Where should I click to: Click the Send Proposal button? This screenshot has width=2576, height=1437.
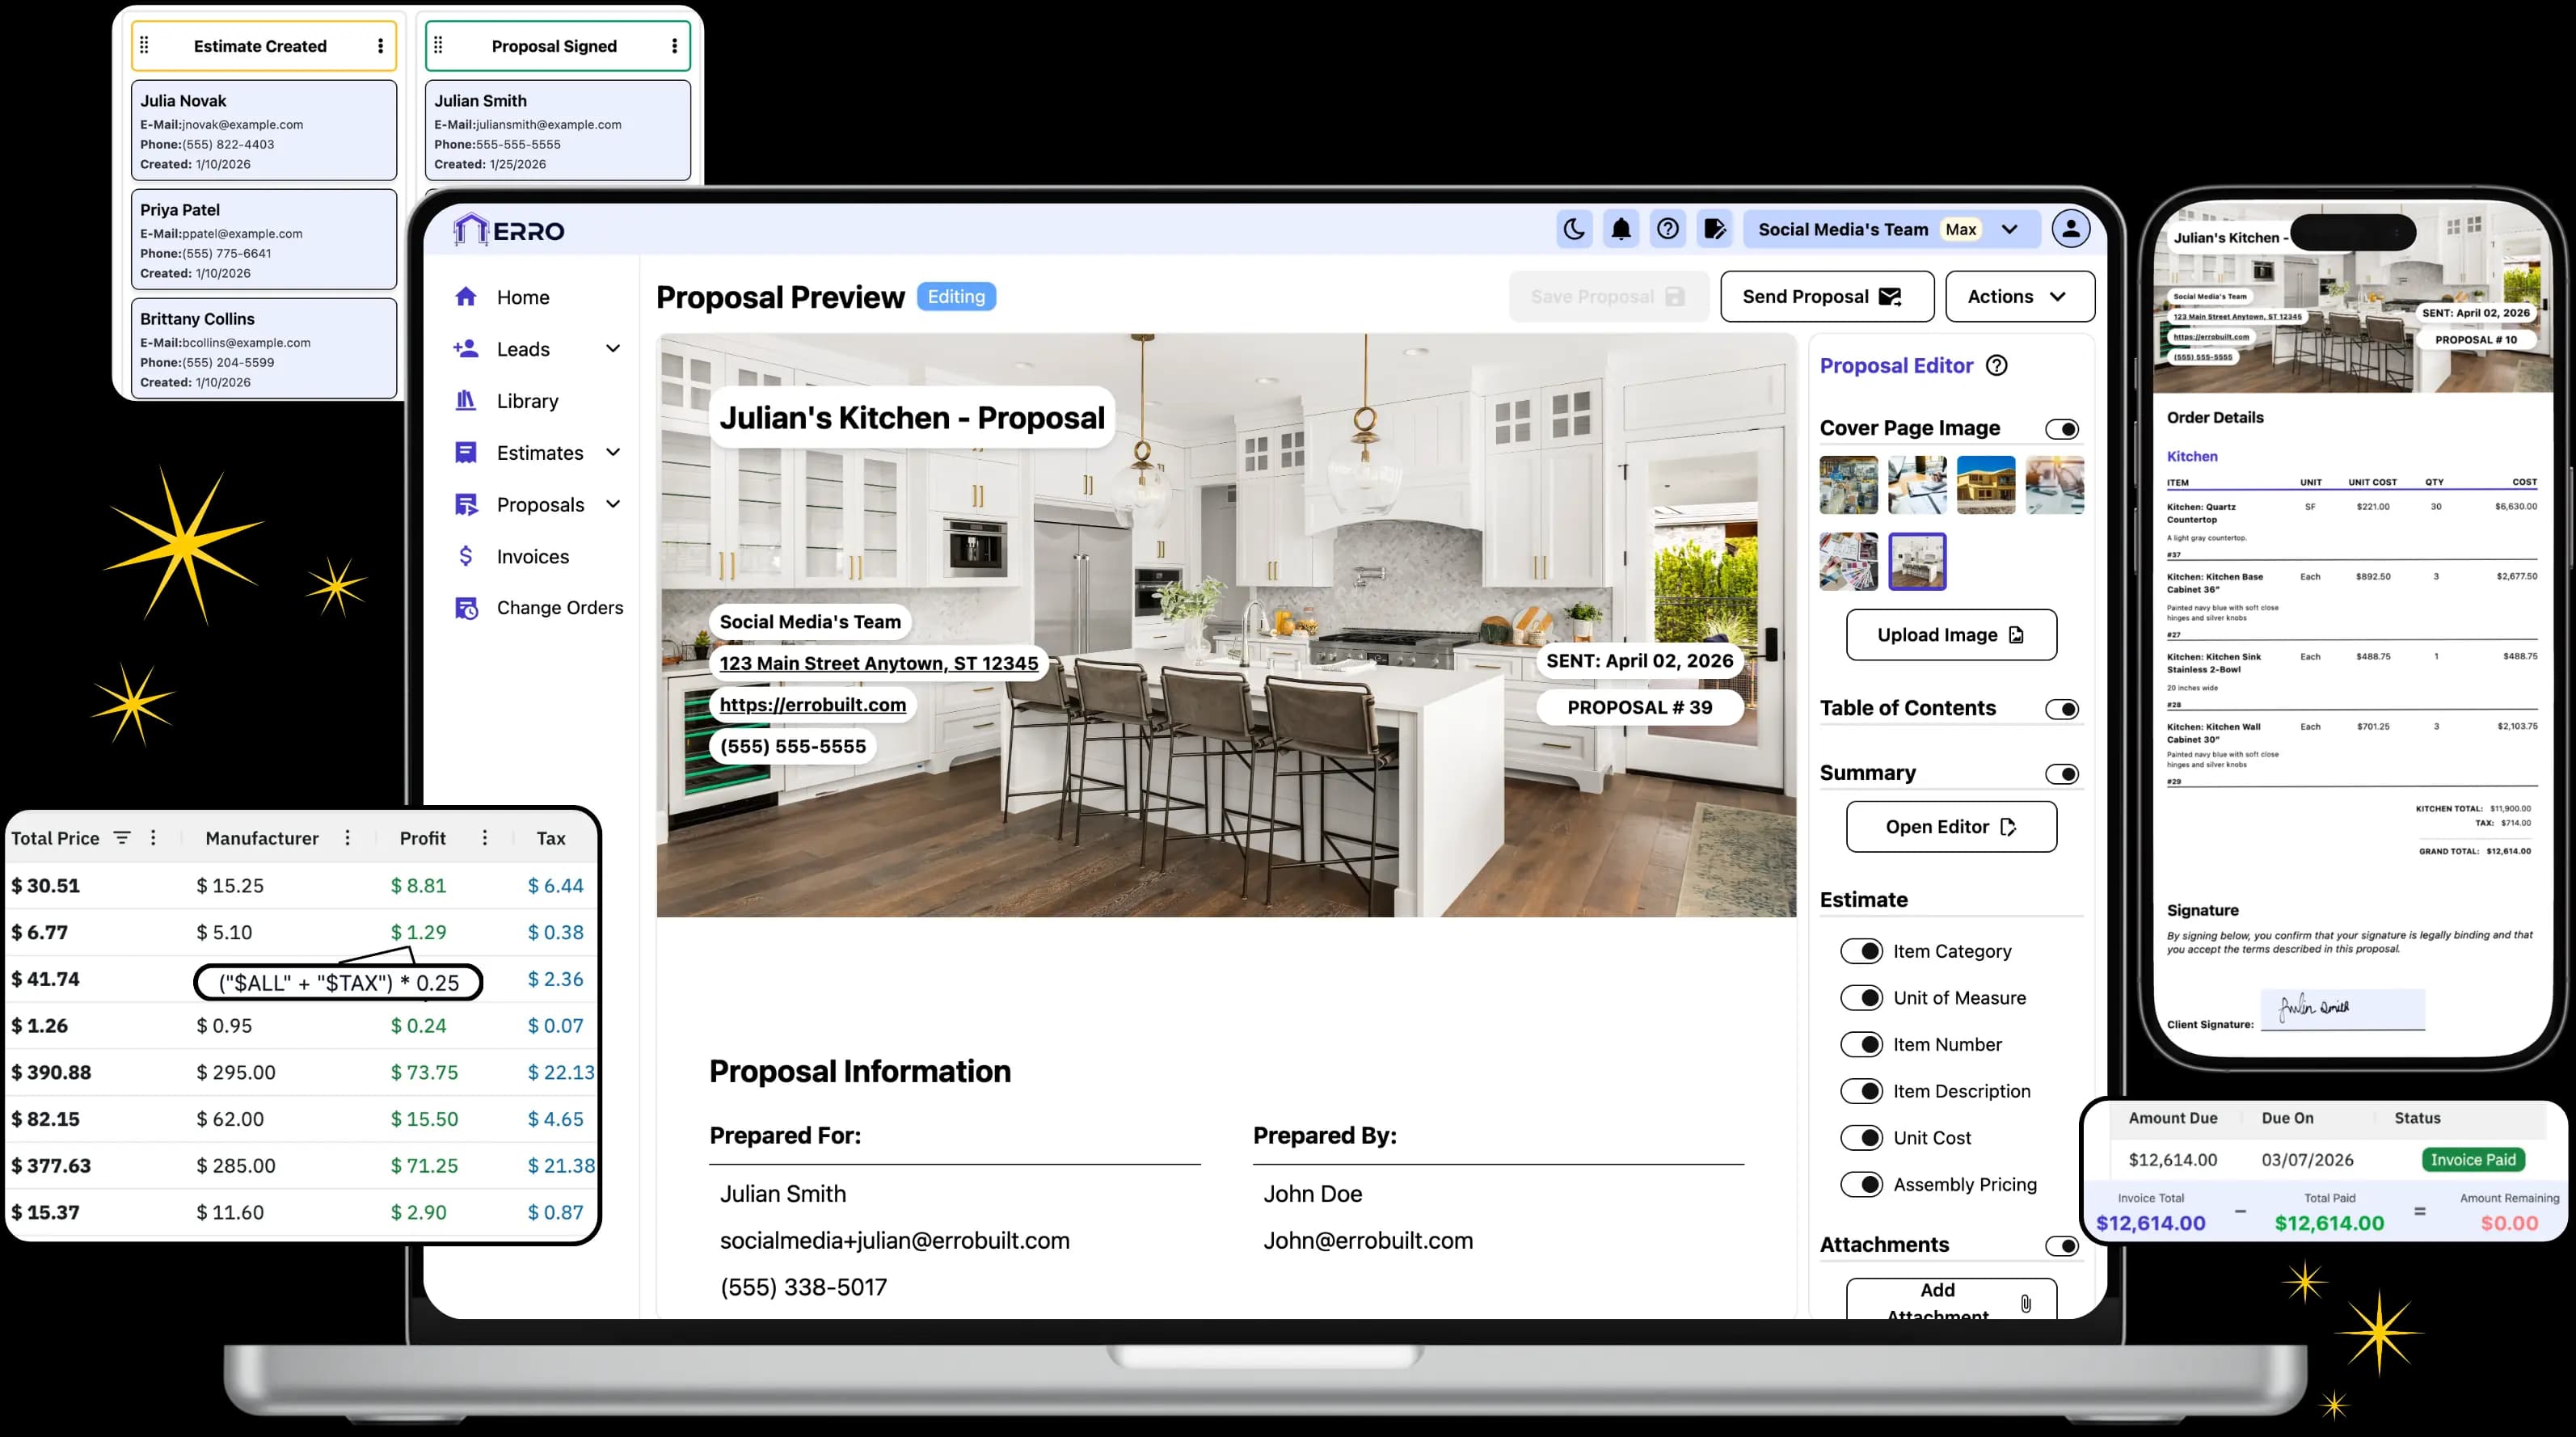[1826, 296]
